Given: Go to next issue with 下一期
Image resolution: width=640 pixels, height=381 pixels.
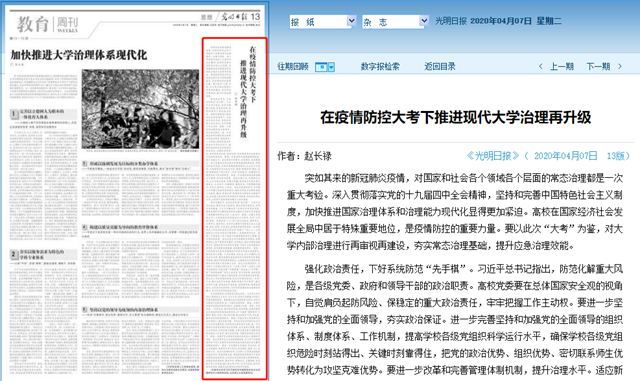Looking at the screenshot, I should click(598, 67).
